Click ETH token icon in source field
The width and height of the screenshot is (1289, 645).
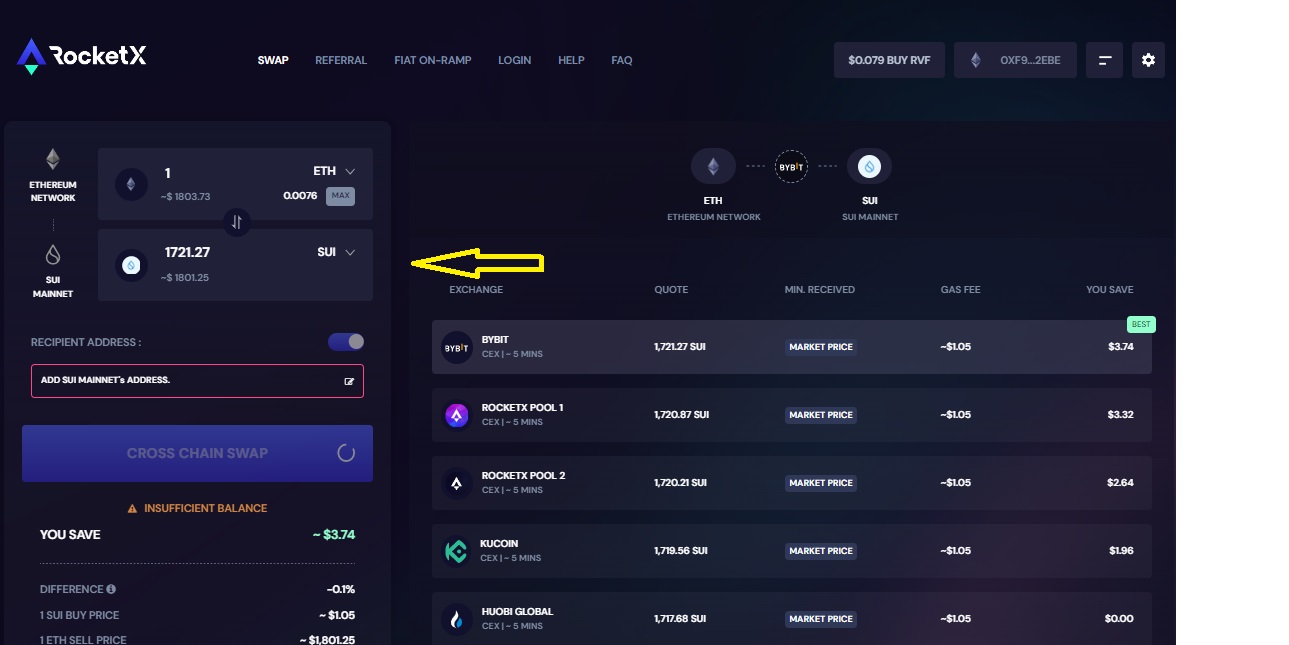[x=130, y=184]
